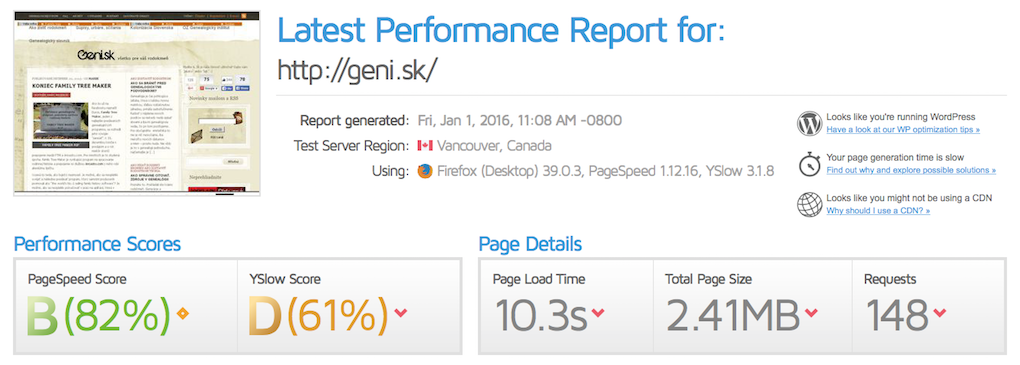
Task: Select the PageSpeed Score B (82%) box
Action: (x=126, y=306)
